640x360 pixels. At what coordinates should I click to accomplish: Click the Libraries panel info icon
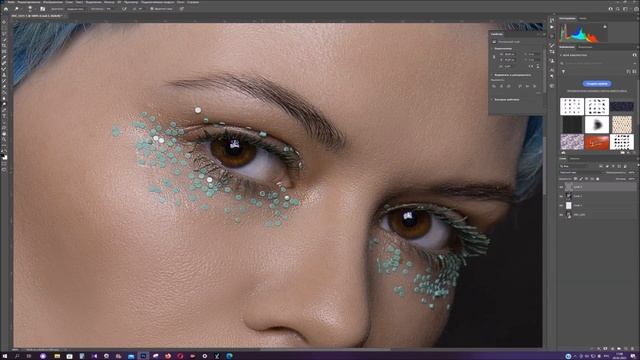tap(634, 55)
